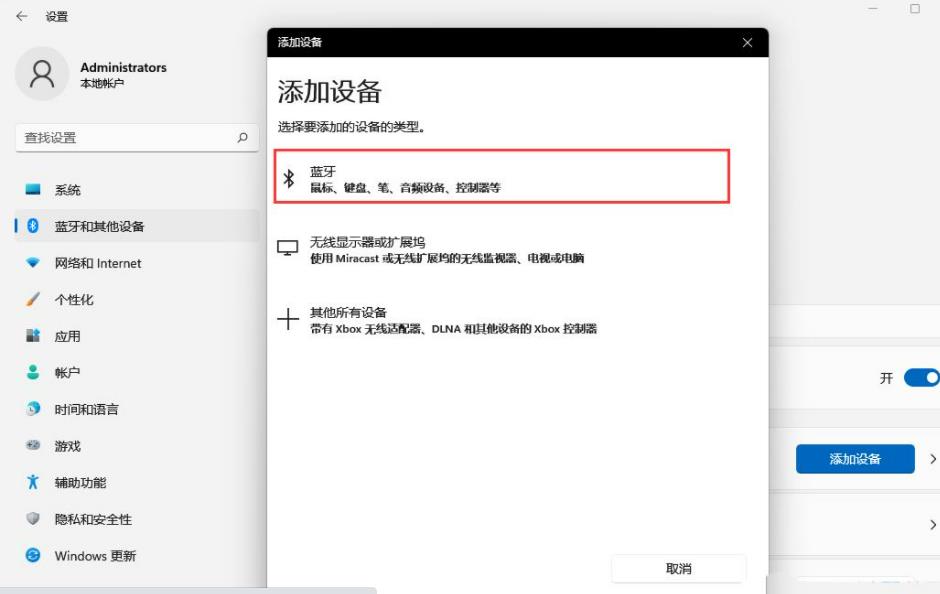
Task: Click the Windows 更新 icon
Action: click(x=34, y=556)
